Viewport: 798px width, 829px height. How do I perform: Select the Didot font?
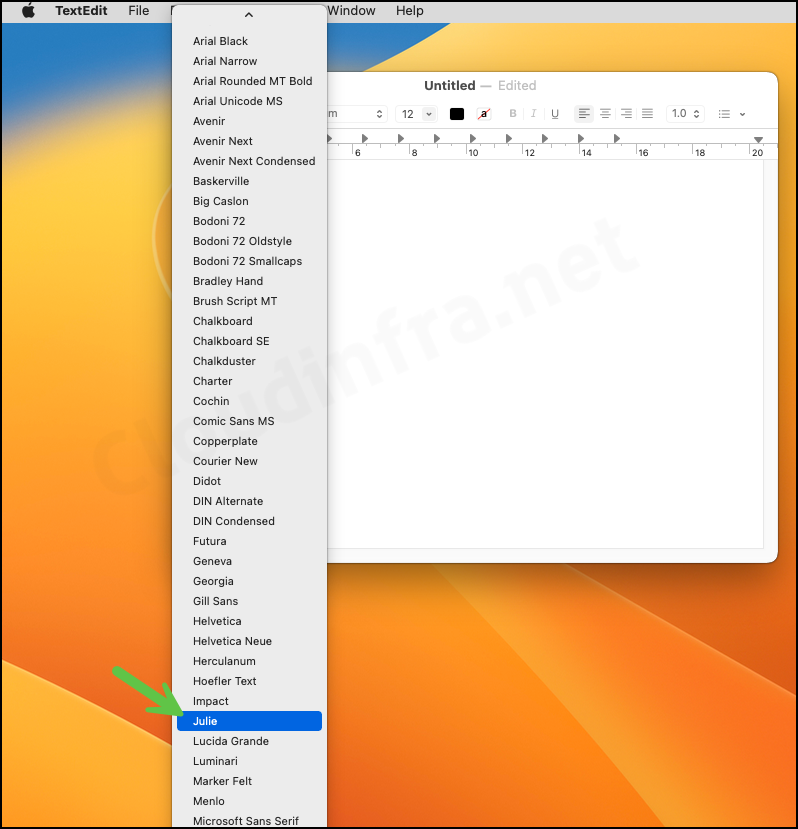(249, 482)
